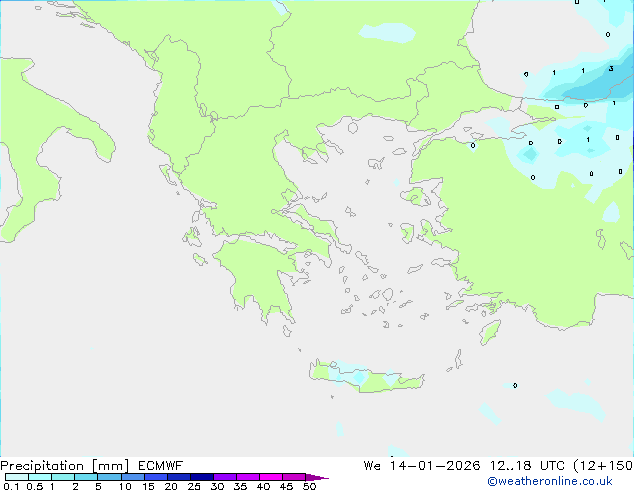Pick the 25 mm navy legend swatch
Screen dimensions: 634x490
pos(202,477)
